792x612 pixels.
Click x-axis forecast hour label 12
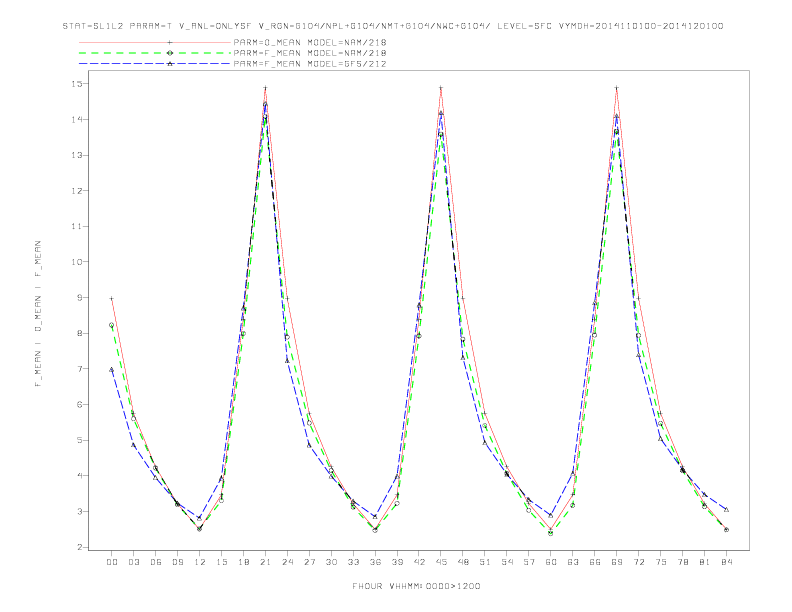coord(200,562)
